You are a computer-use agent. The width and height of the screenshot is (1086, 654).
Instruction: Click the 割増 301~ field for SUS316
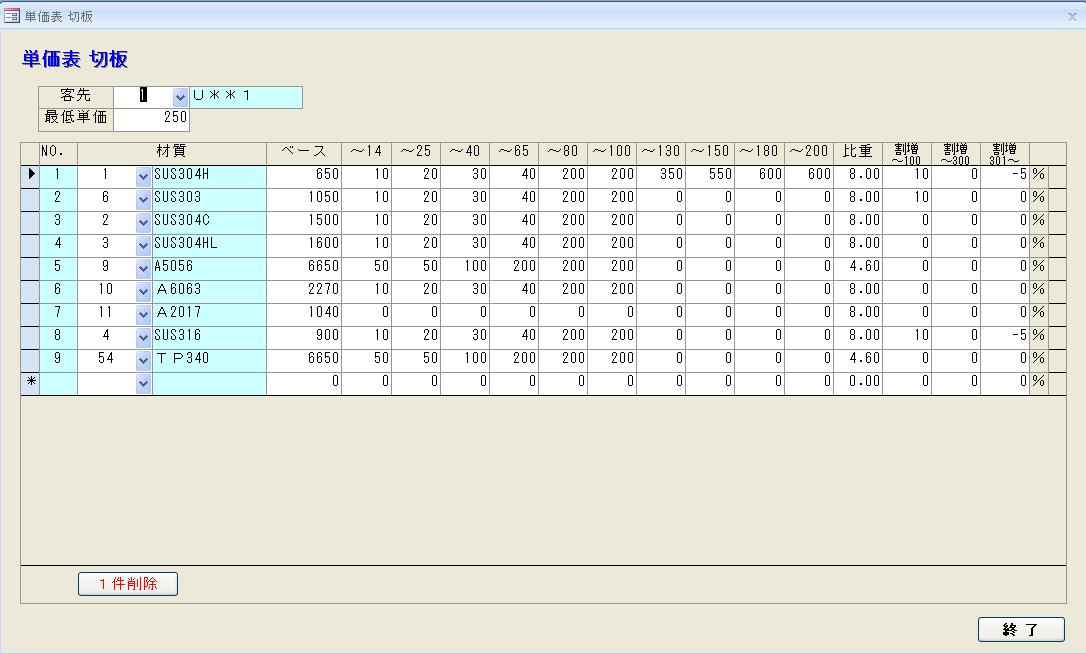point(1004,336)
